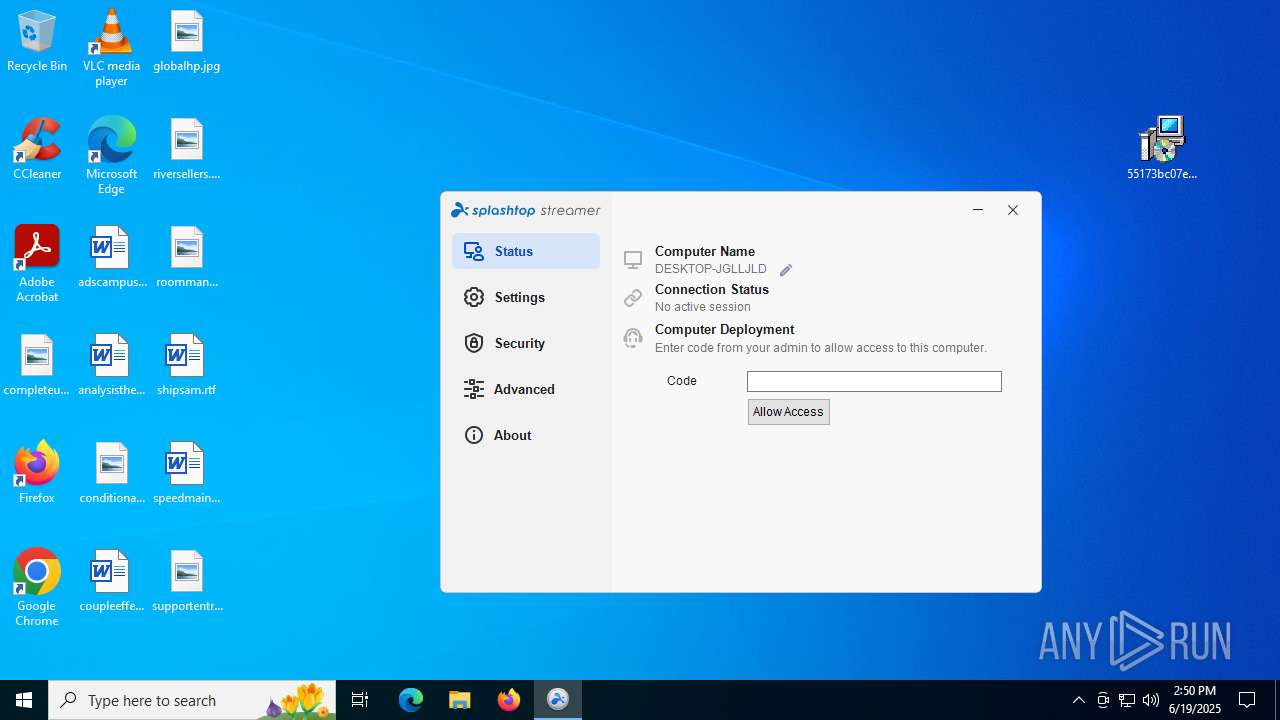Select the conditiona image file icon
This screenshot has width=1280, height=720.
[x=111, y=473]
